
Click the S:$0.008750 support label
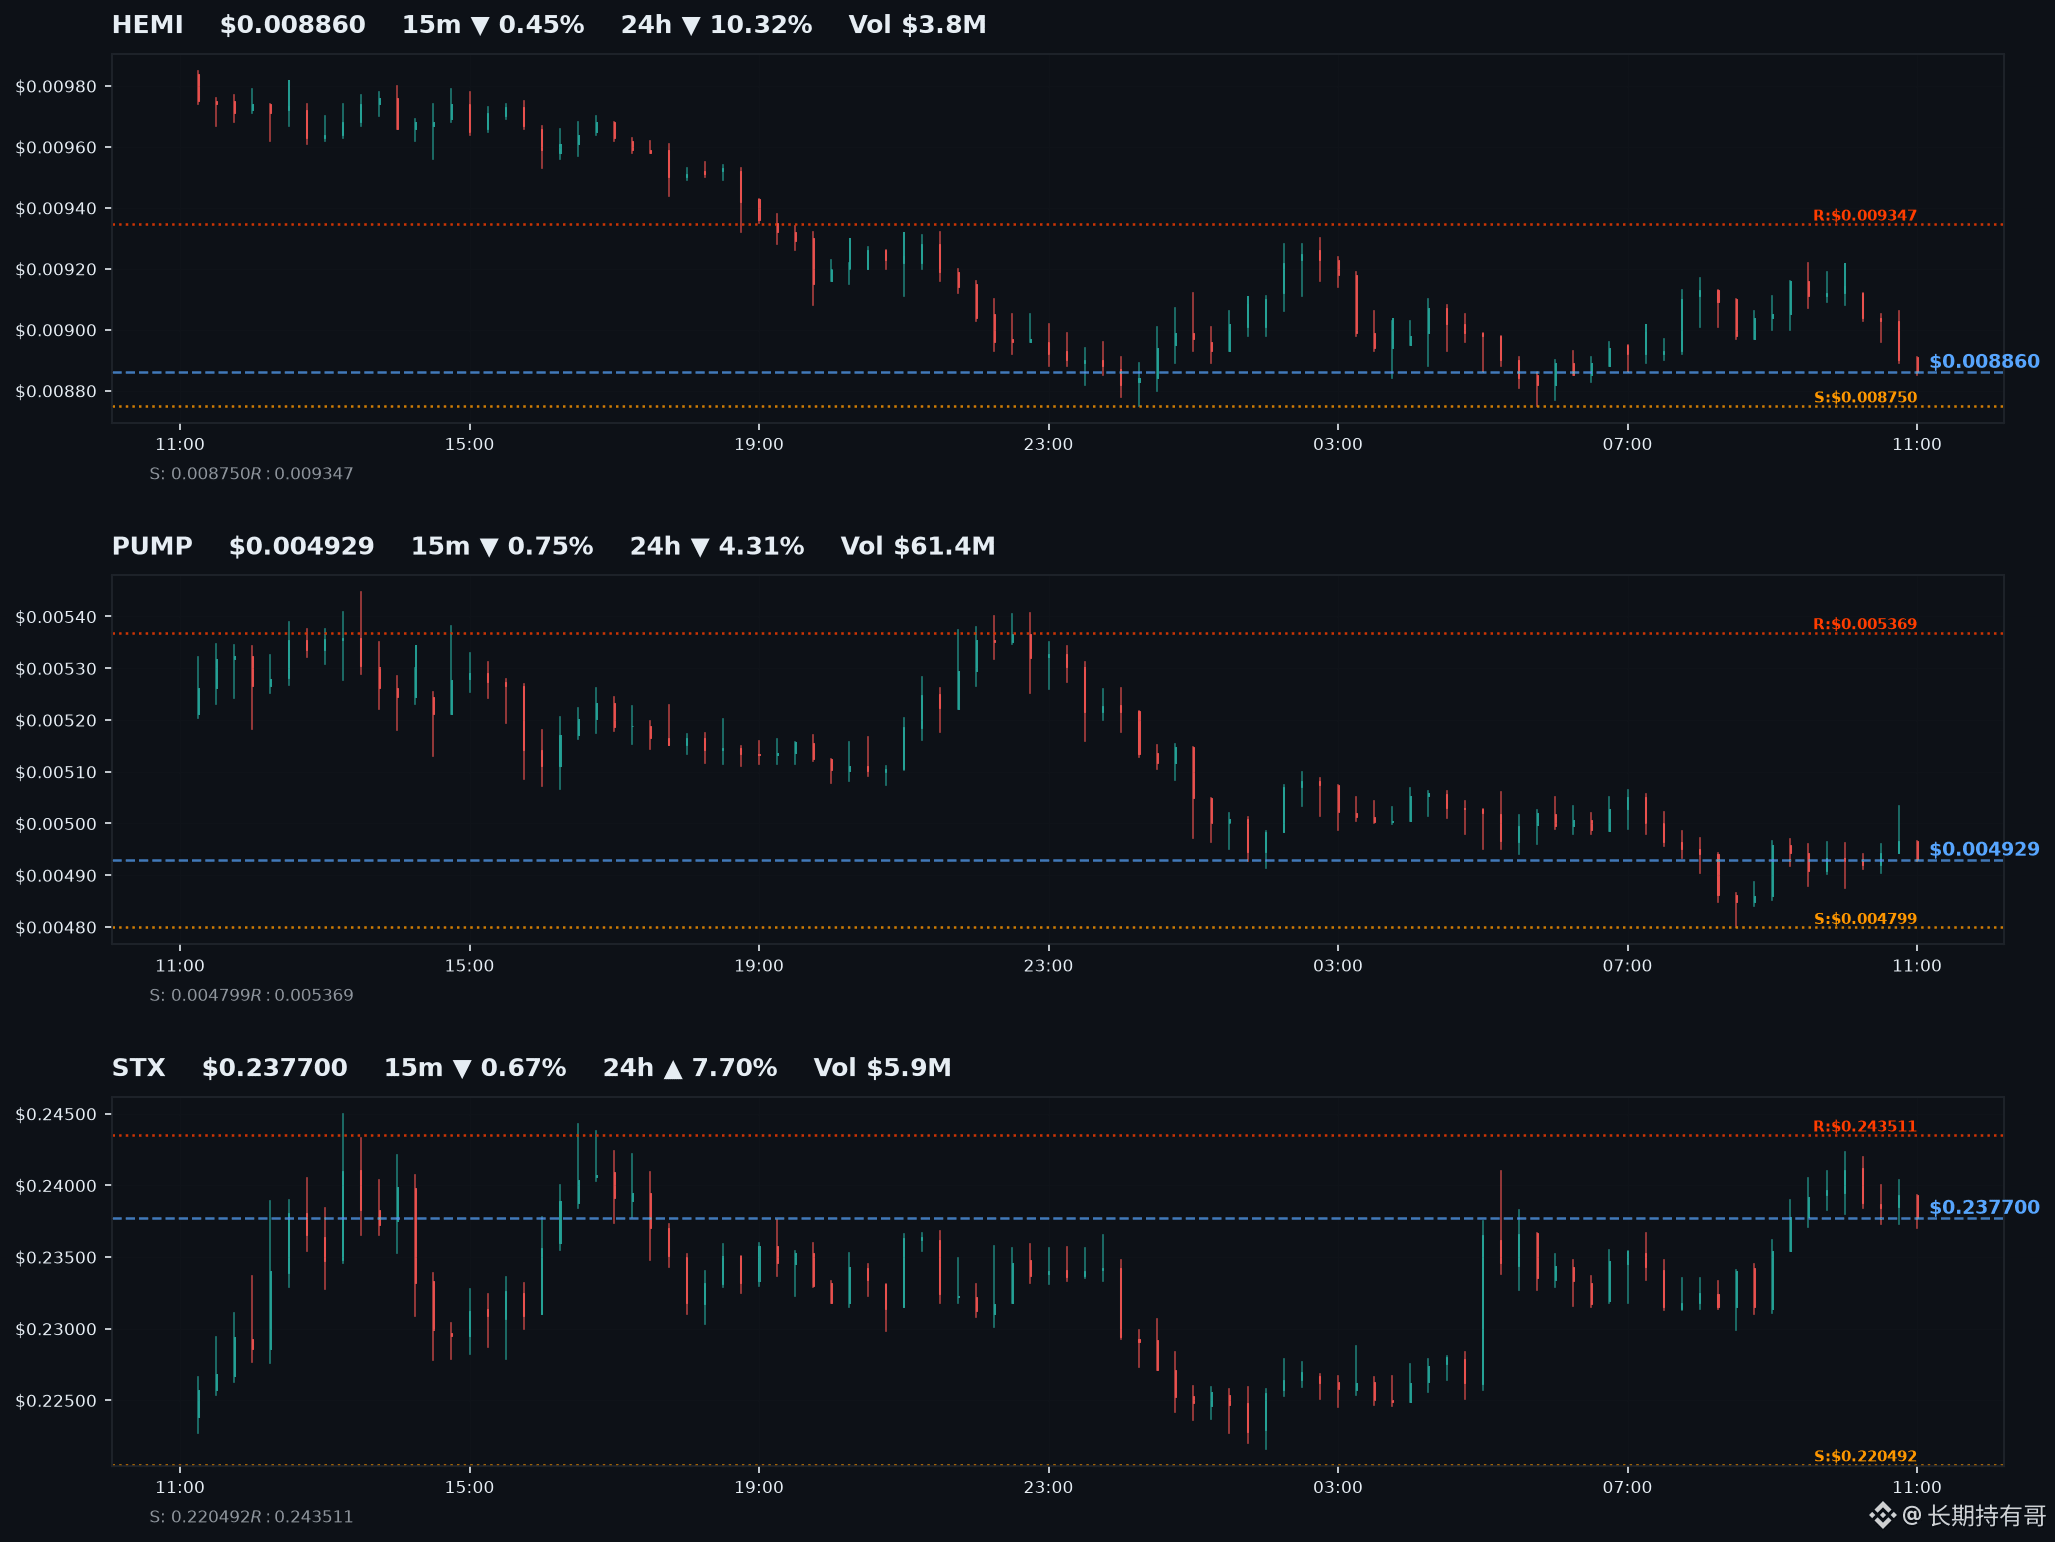(x=1865, y=397)
